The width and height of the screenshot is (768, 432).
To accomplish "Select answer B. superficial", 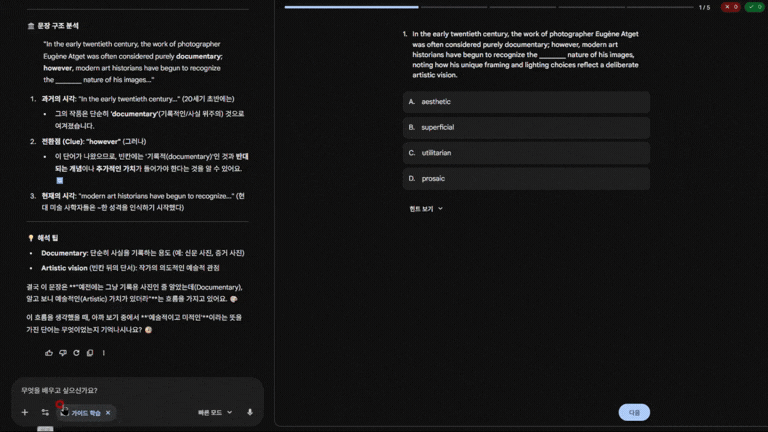I will 526,127.
